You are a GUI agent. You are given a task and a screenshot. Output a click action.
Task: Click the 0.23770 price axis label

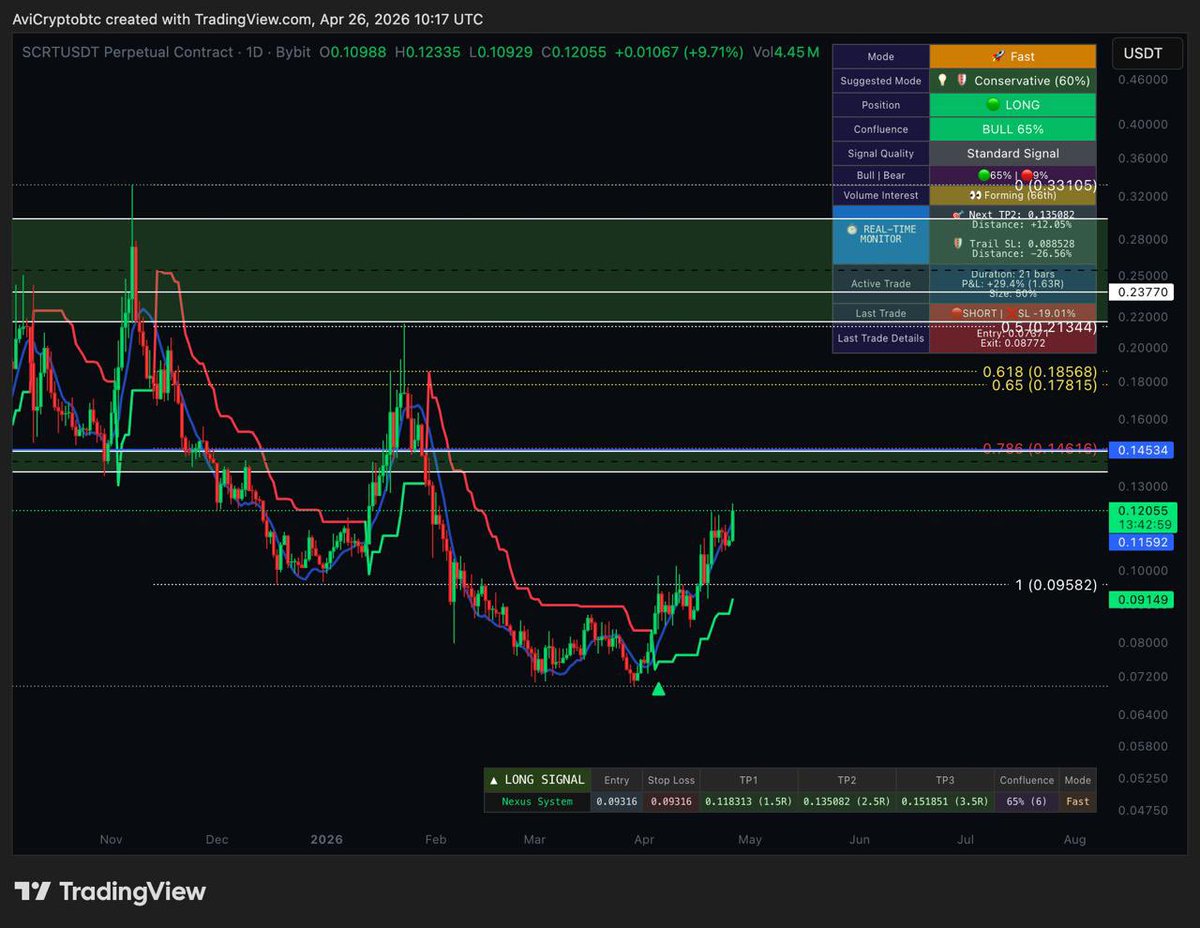(x=1142, y=292)
